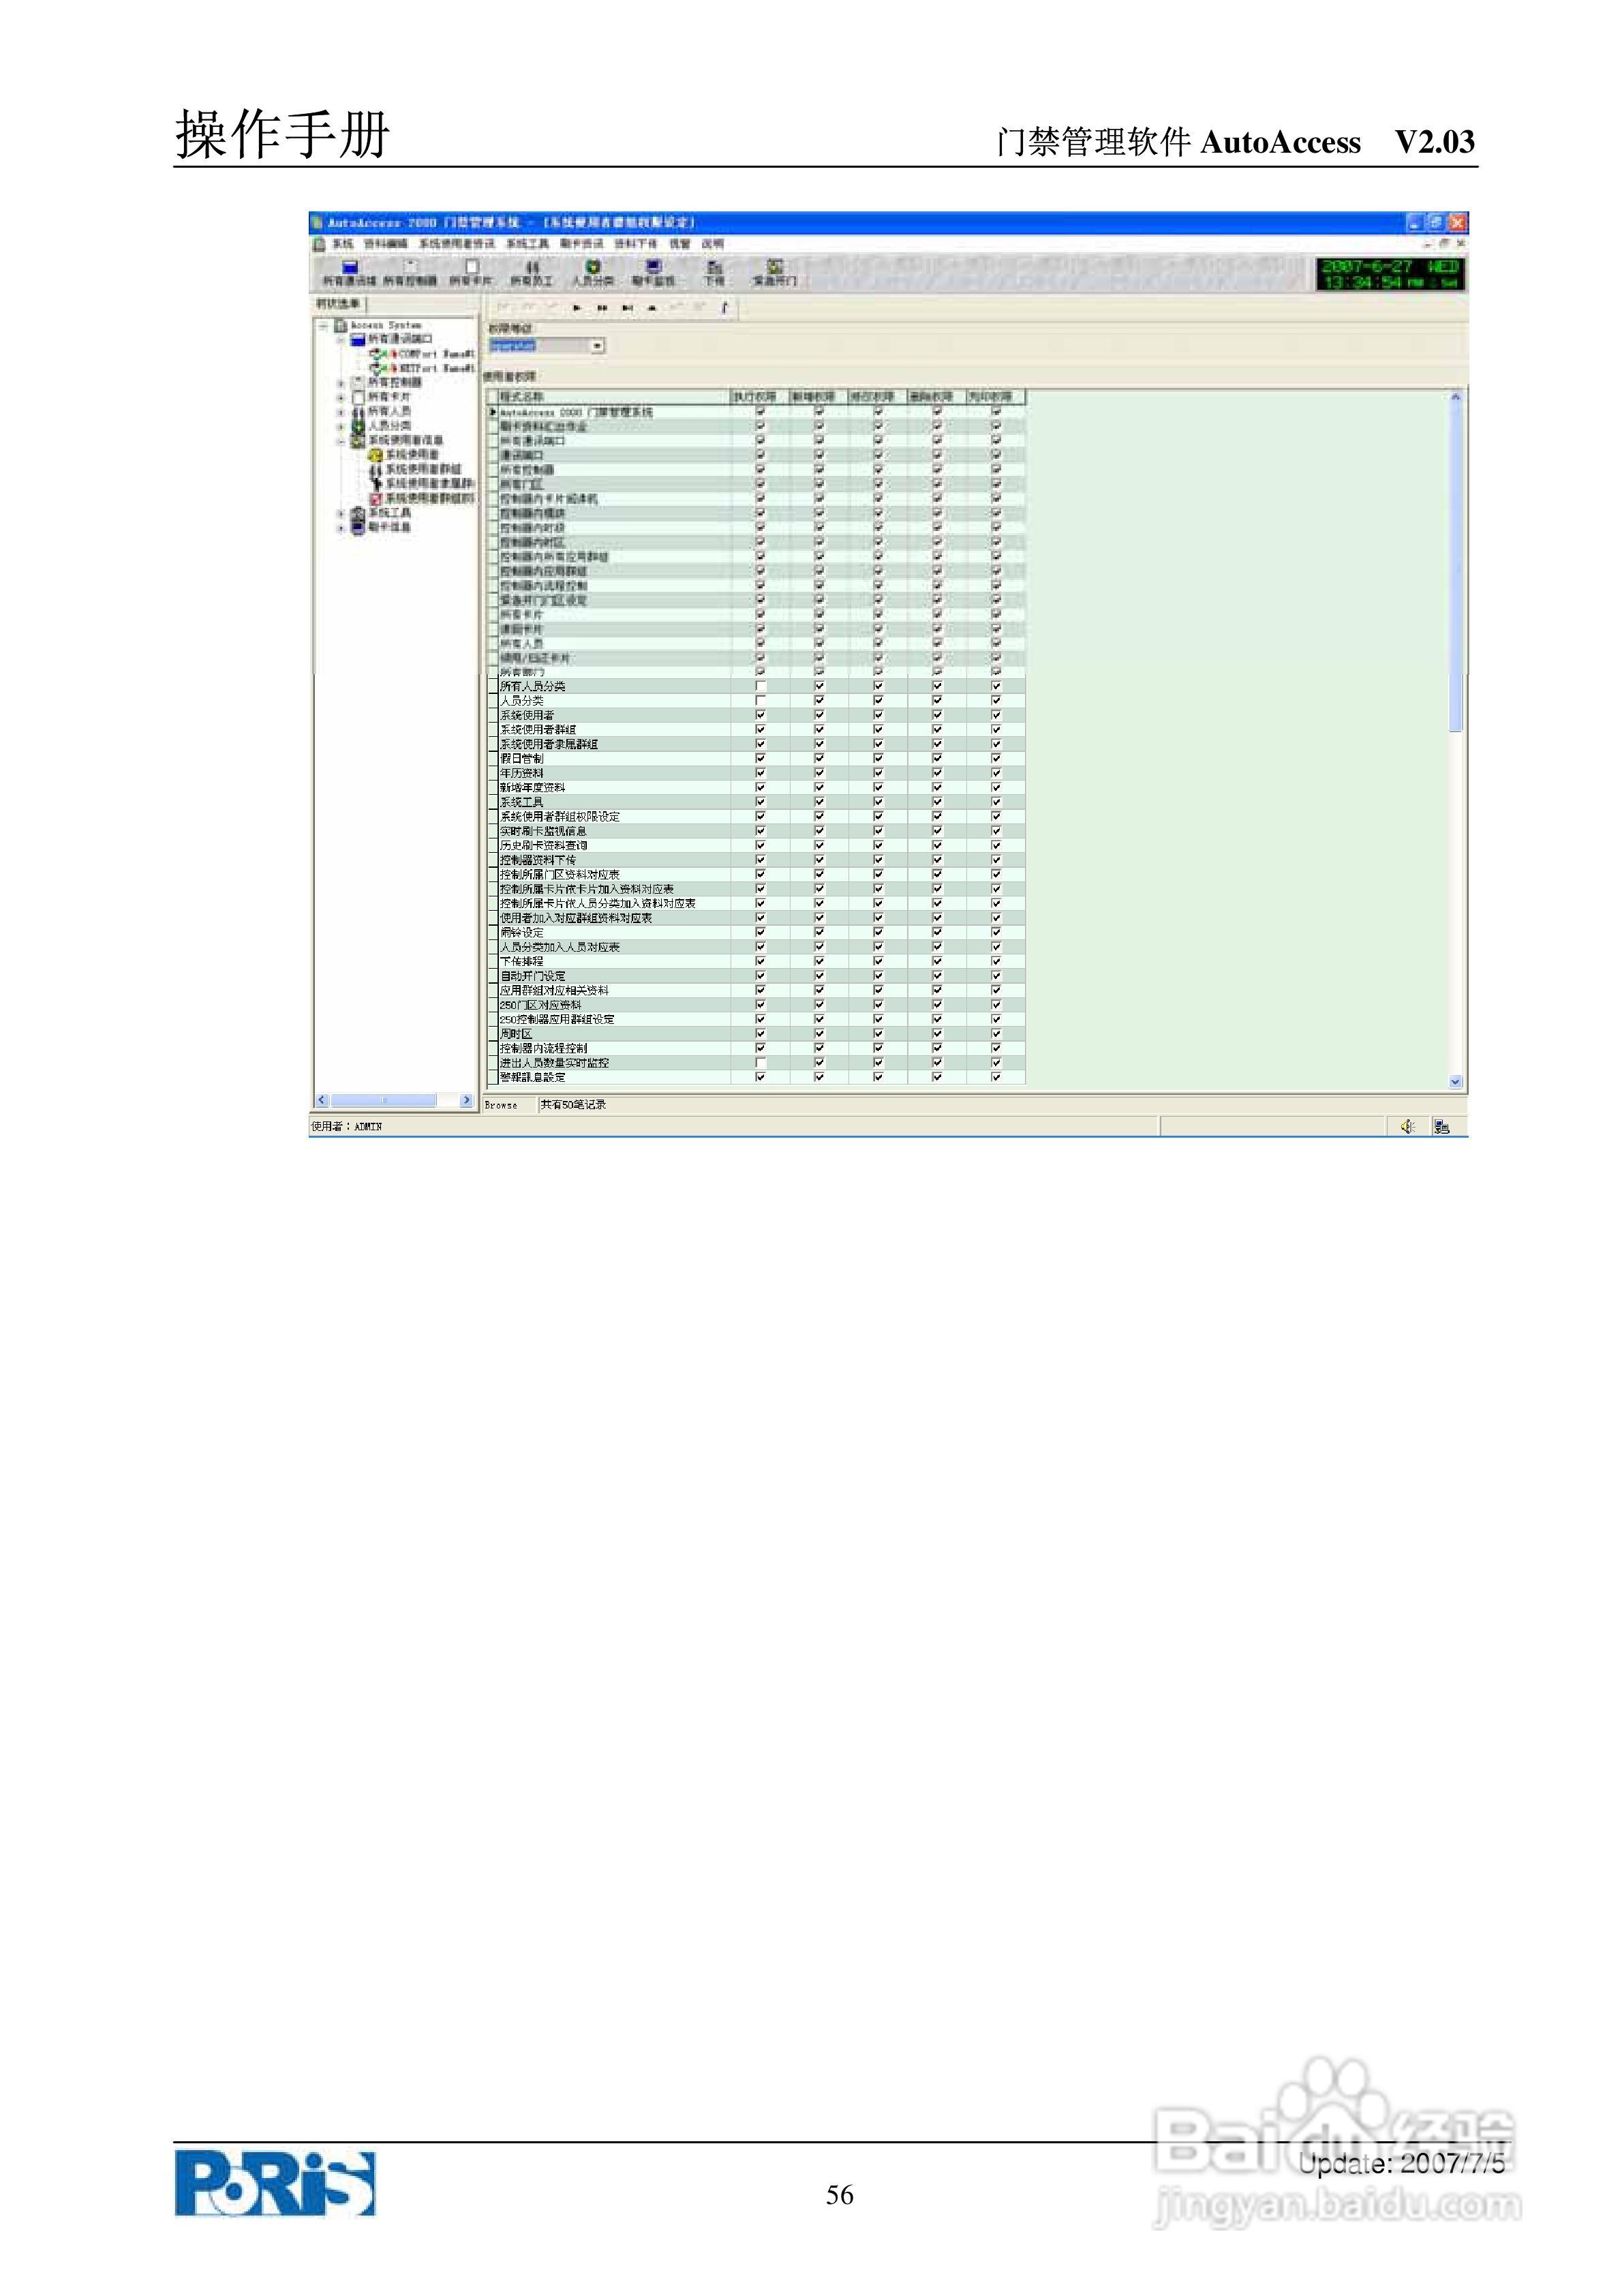Go to next record with the play arrow
The width and height of the screenshot is (1622, 2296).
click(x=577, y=308)
